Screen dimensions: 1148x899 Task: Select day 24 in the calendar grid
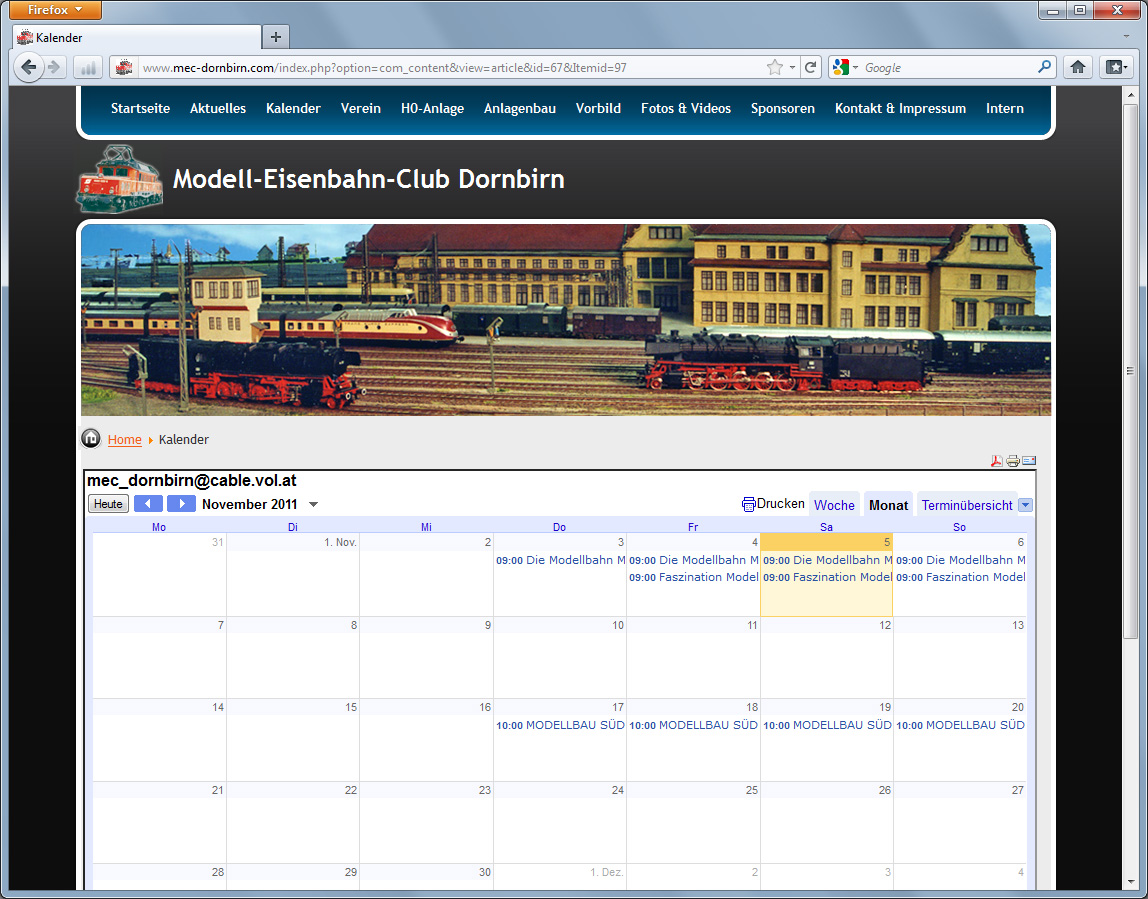click(x=560, y=822)
